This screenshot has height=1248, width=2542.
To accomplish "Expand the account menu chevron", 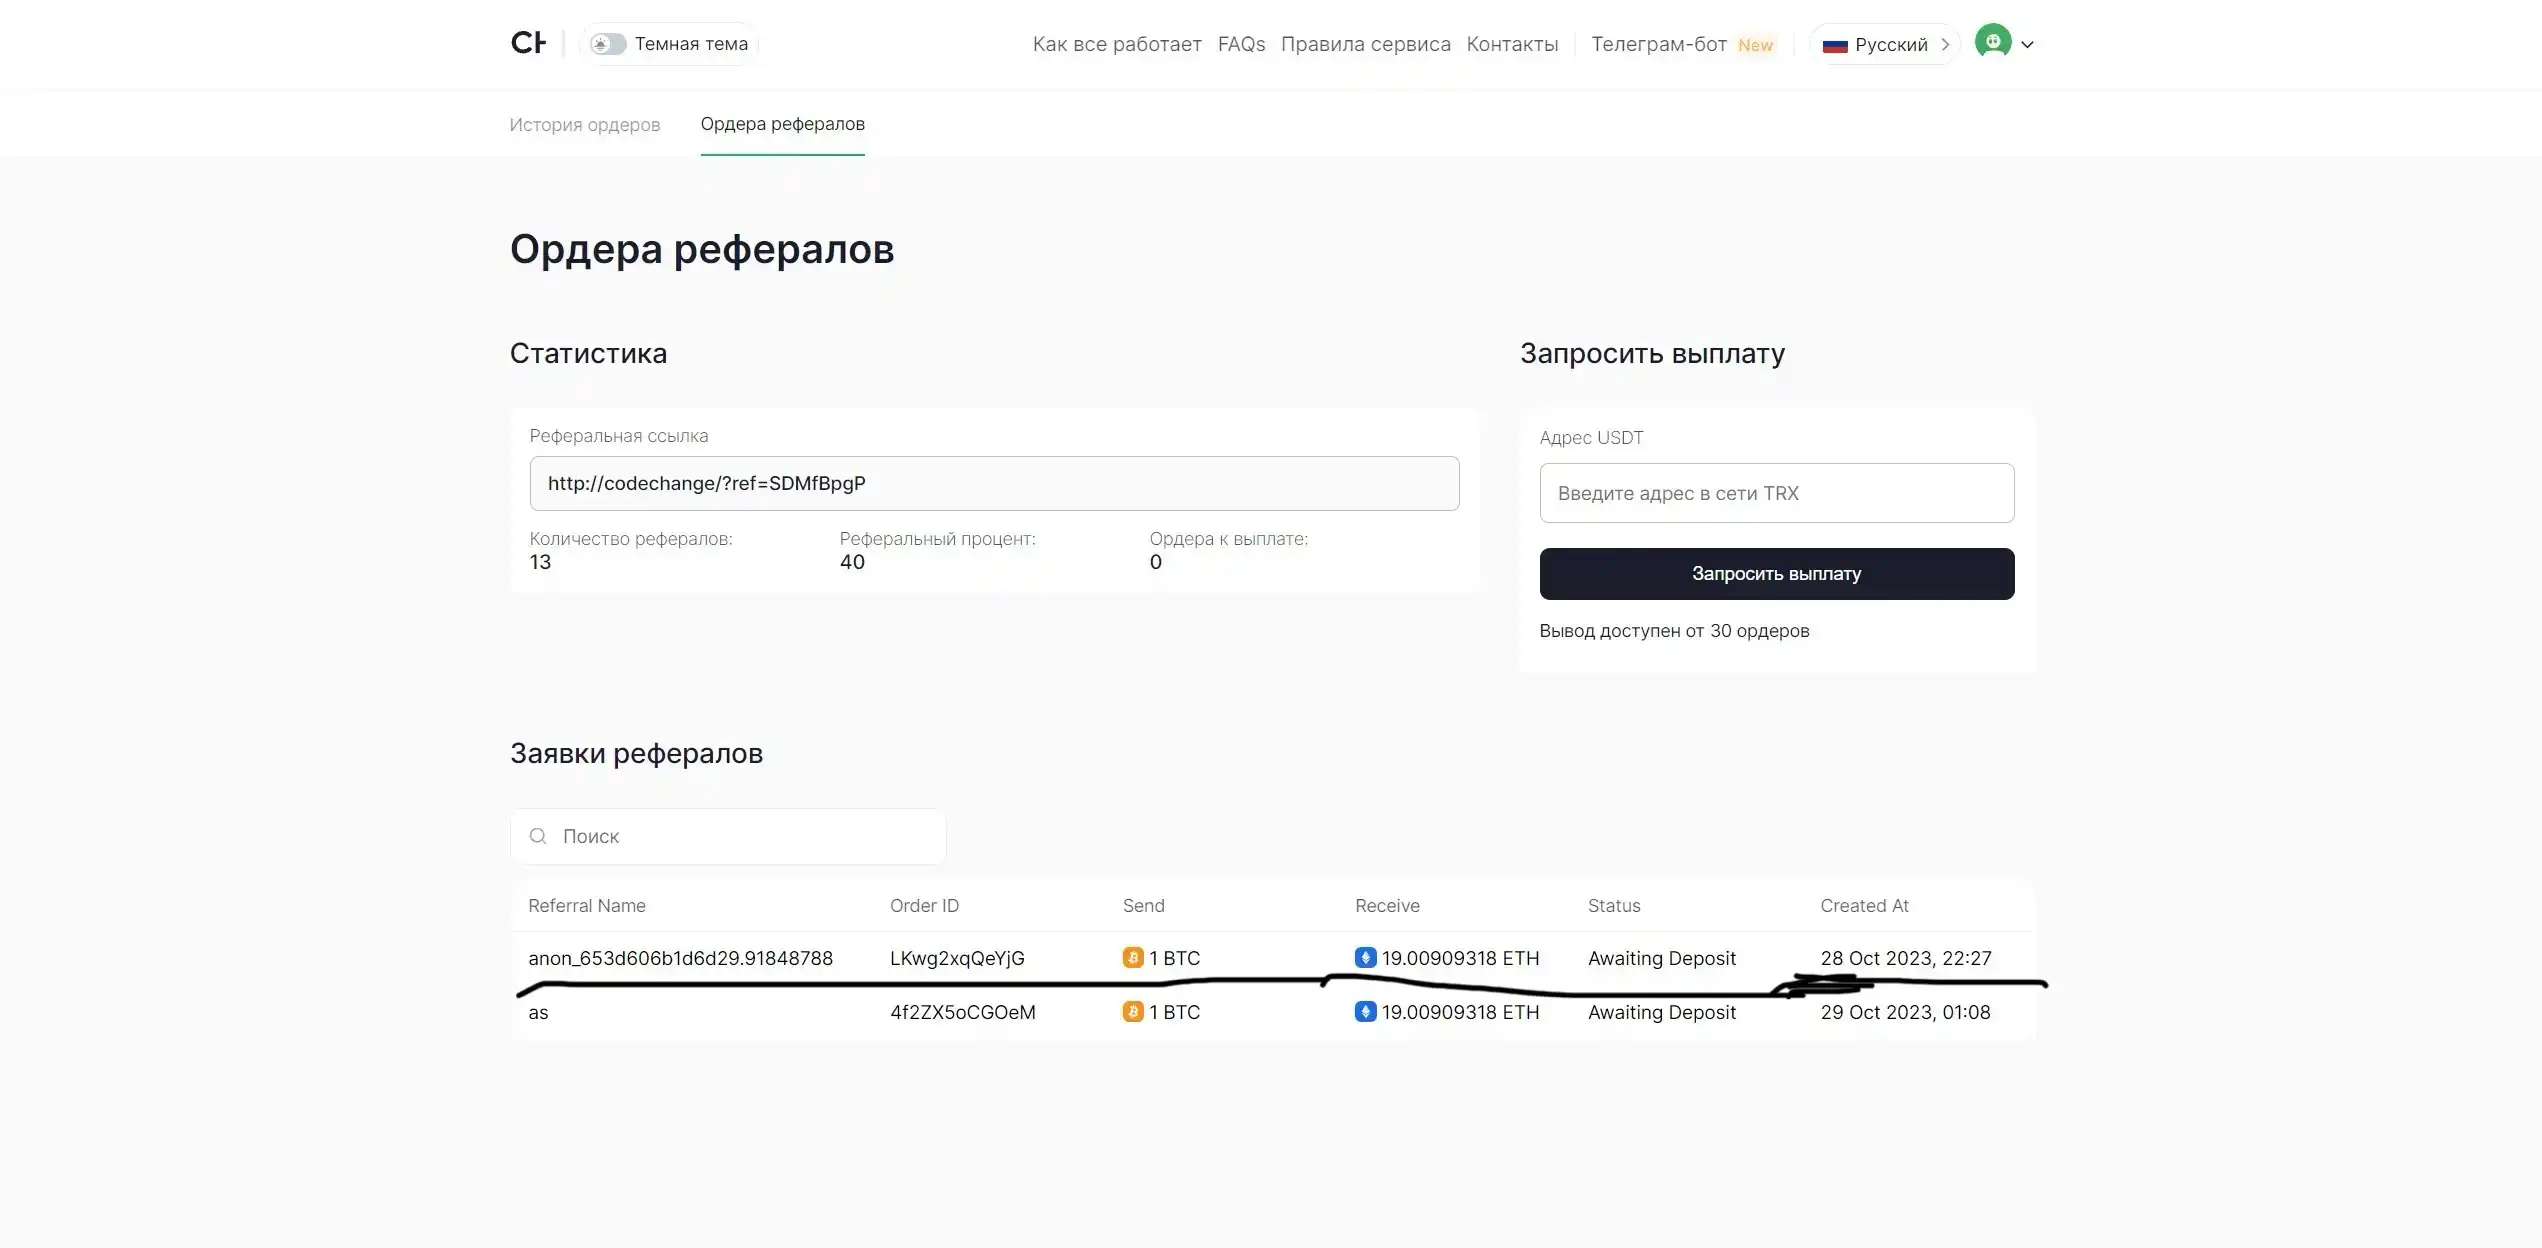I will 2027,44.
